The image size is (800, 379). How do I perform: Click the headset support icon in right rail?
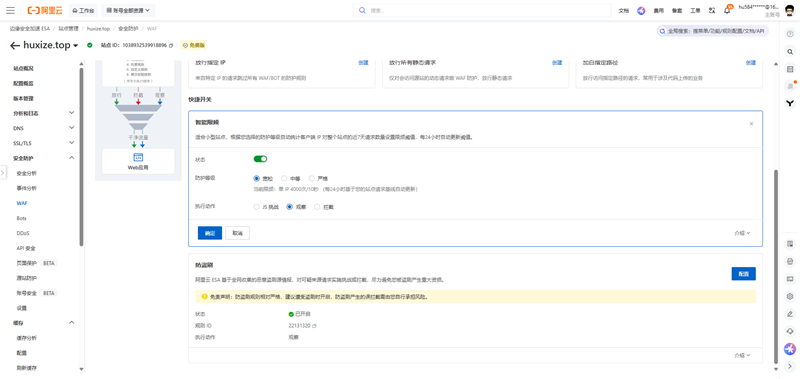point(790,331)
